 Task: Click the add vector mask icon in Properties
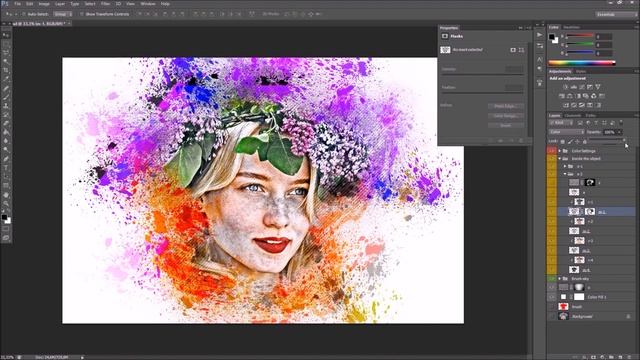pyautogui.click(x=521, y=50)
